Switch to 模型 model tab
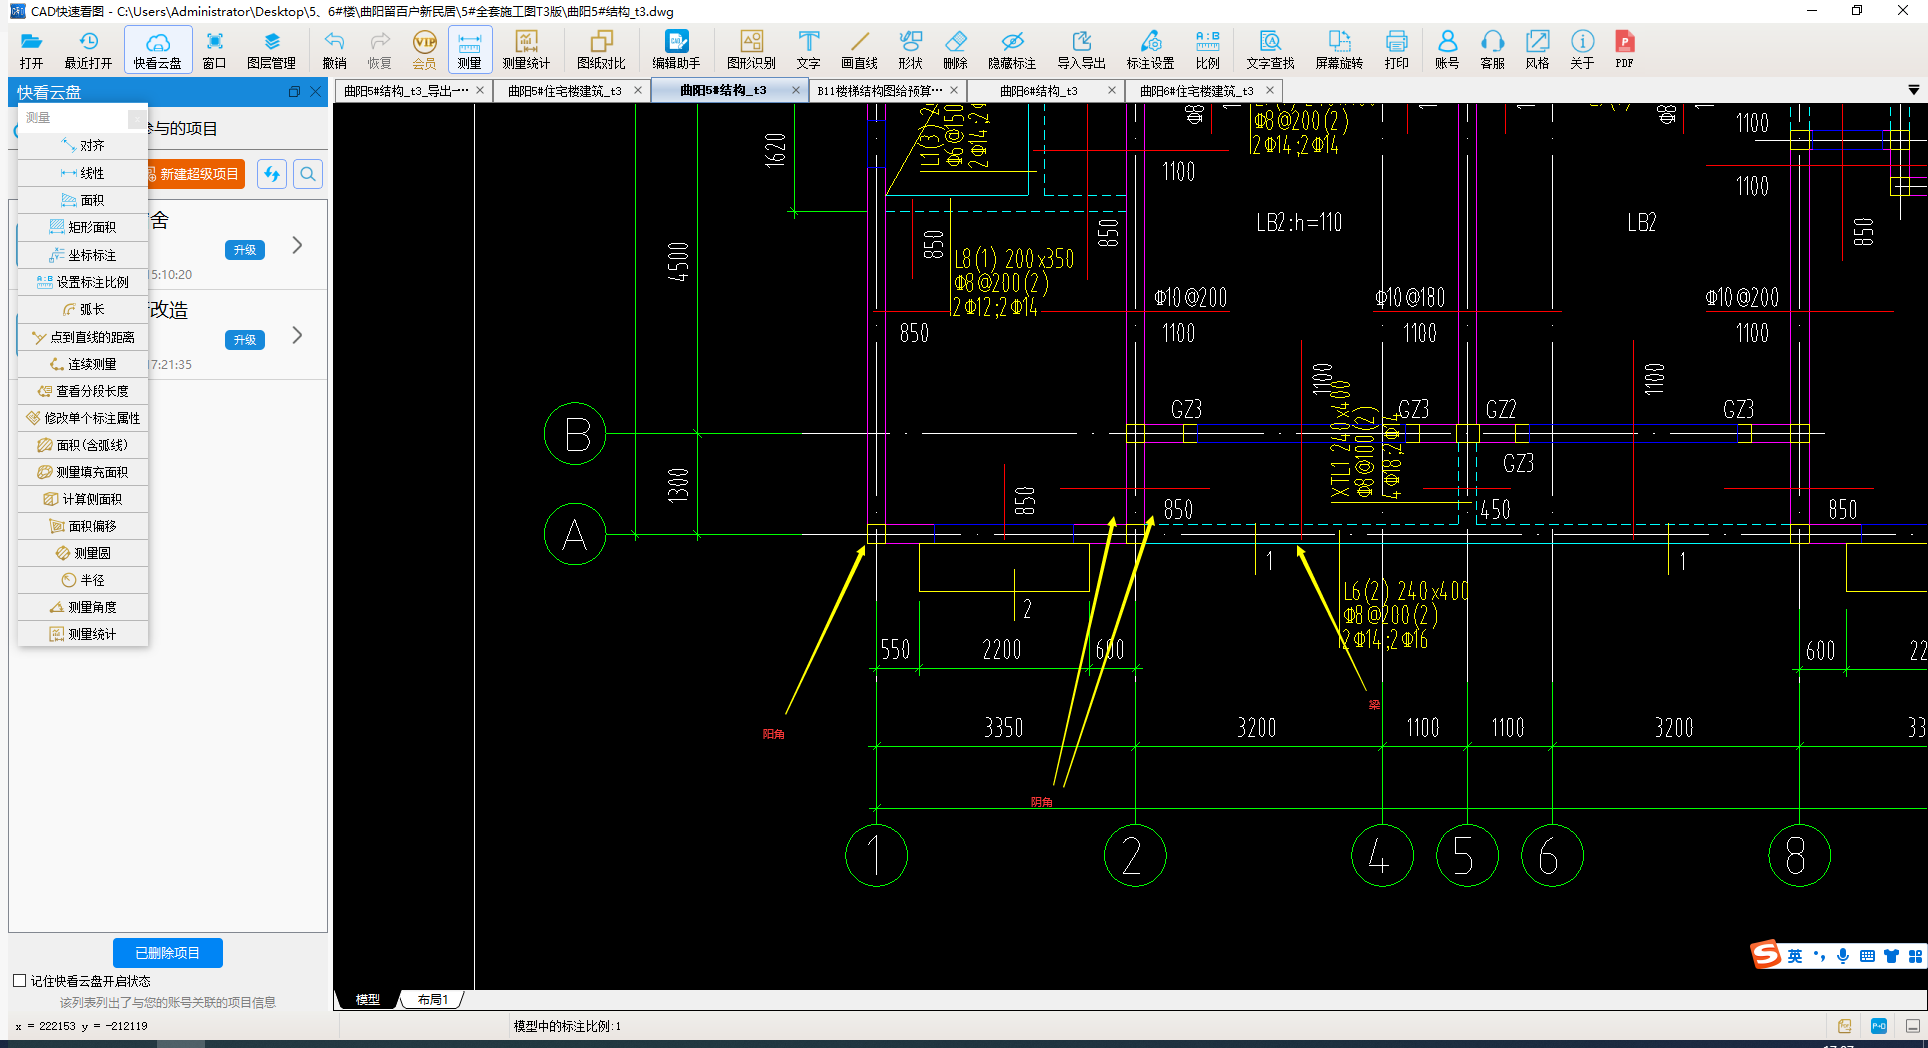This screenshot has width=1928, height=1048. coord(368,999)
